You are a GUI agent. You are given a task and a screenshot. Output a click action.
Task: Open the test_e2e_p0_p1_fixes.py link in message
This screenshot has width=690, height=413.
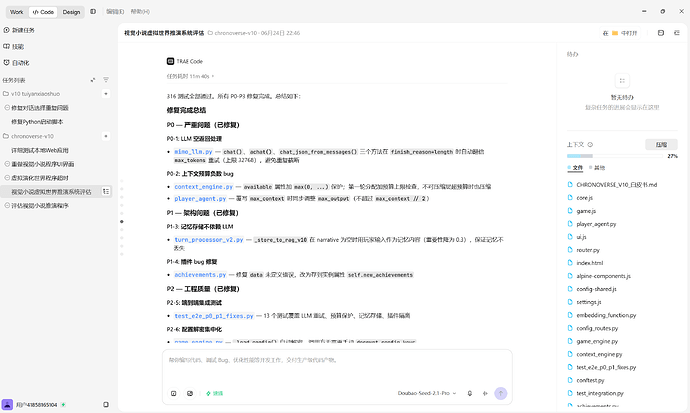tap(214, 316)
